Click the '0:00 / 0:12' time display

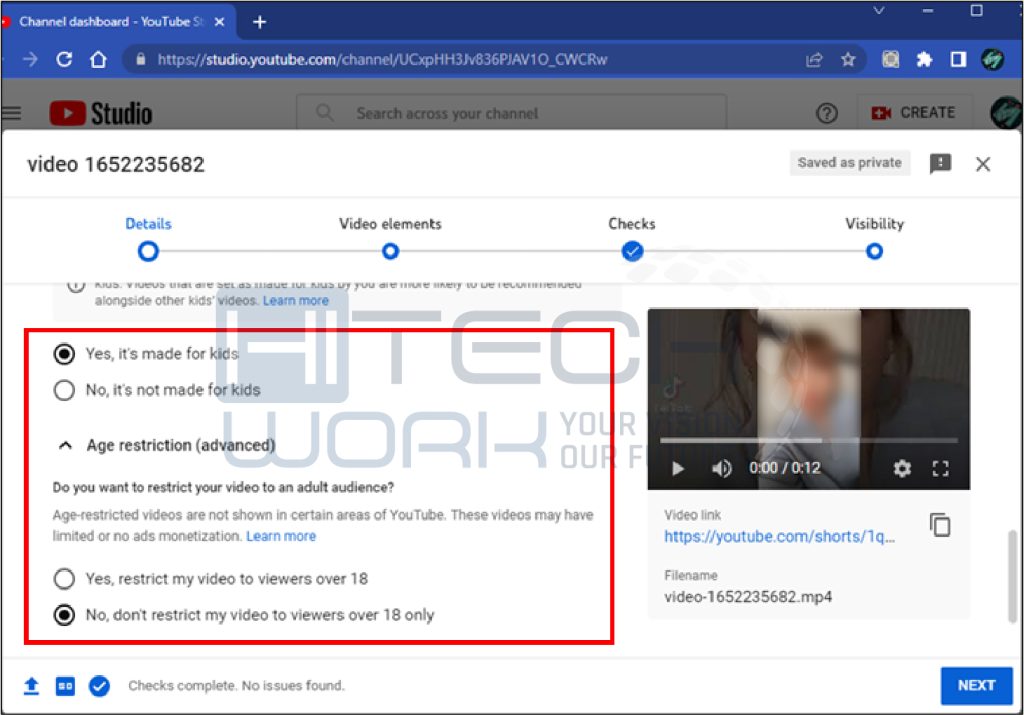(x=784, y=468)
